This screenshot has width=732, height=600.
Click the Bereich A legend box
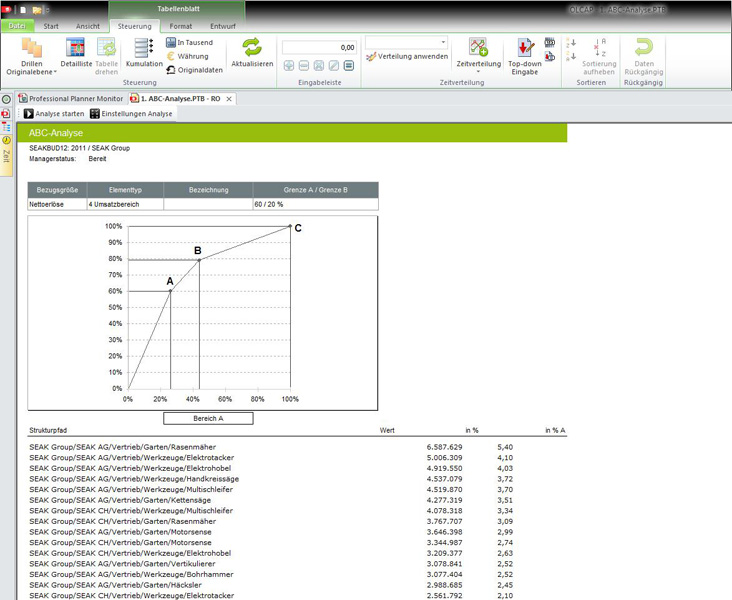click(x=208, y=418)
